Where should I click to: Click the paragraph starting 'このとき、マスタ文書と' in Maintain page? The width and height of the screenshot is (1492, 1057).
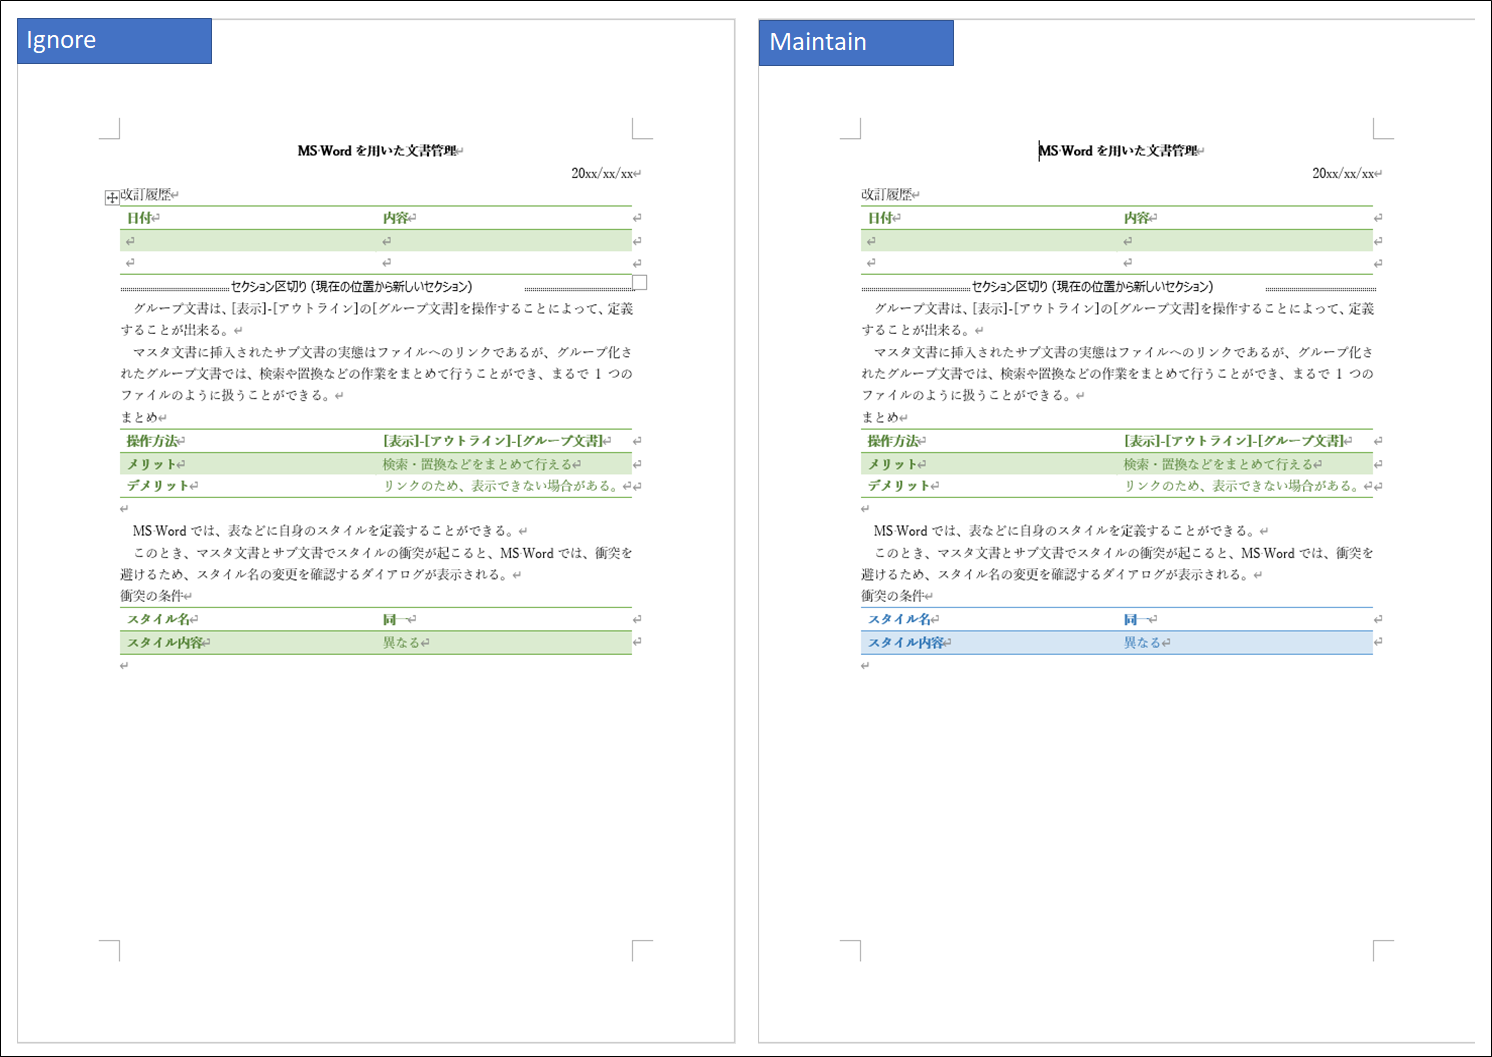click(1118, 564)
